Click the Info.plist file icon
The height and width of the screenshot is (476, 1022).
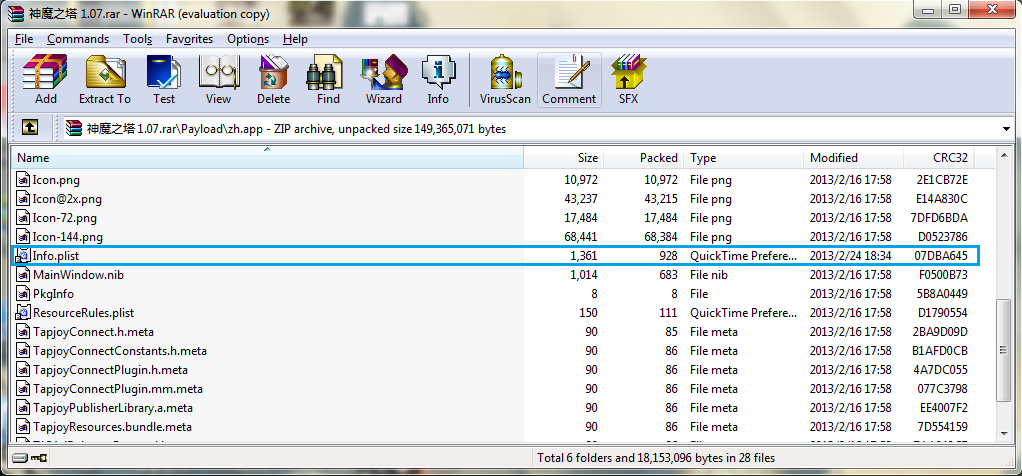point(23,256)
